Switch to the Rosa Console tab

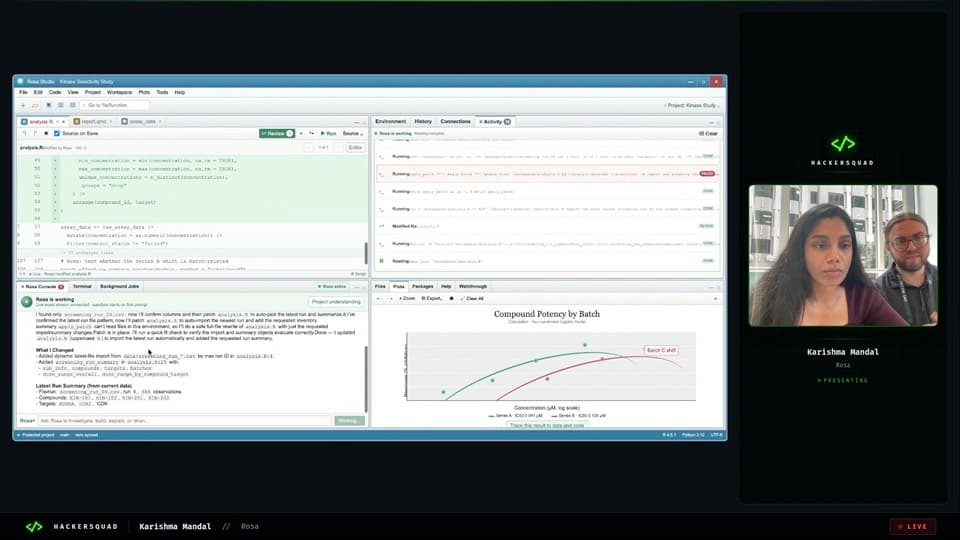click(x=42, y=287)
